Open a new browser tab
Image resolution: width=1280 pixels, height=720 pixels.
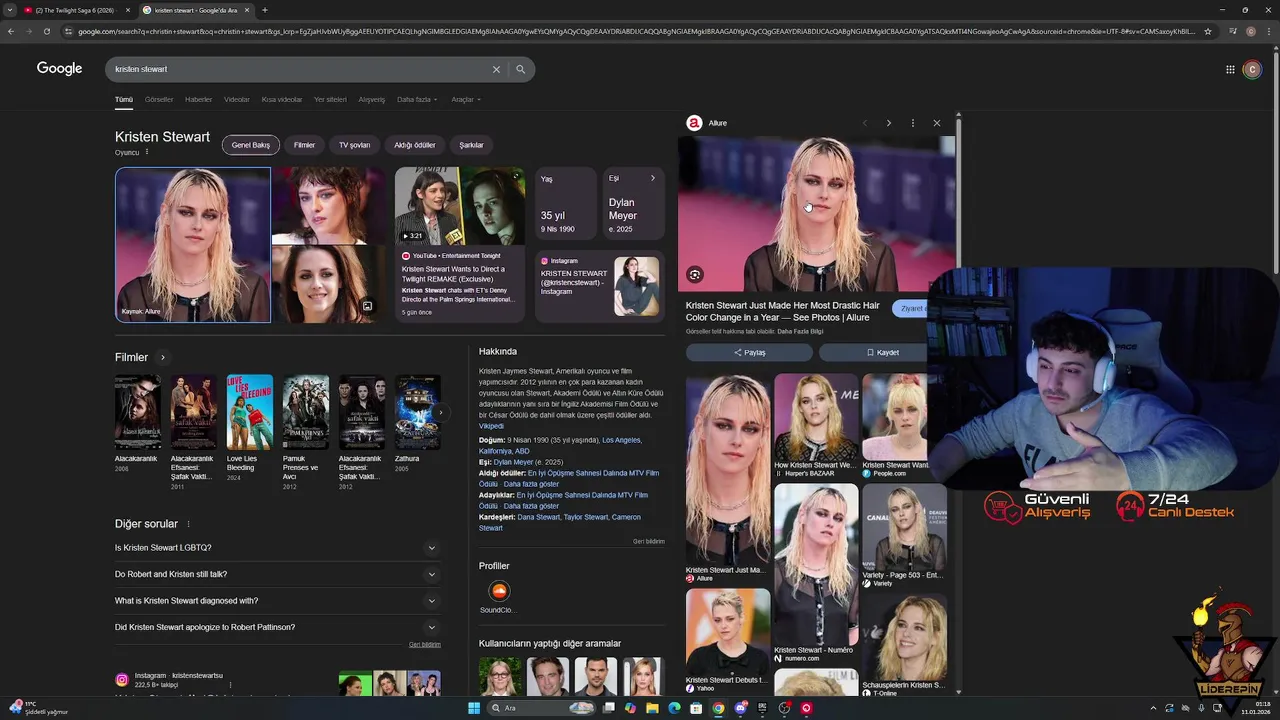click(x=264, y=10)
